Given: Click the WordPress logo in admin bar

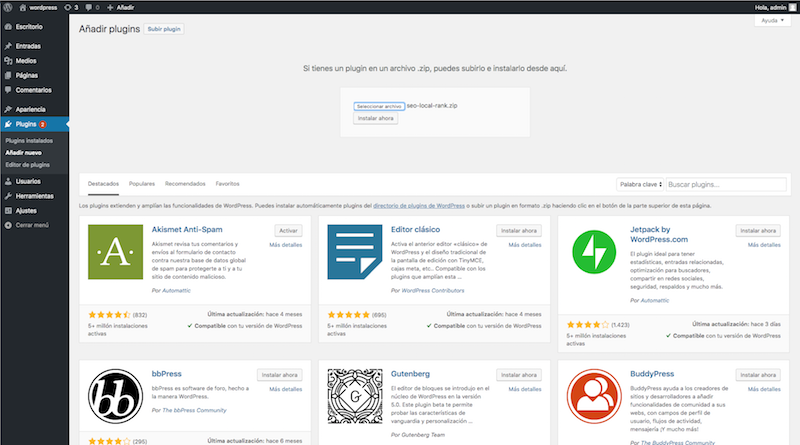Looking at the screenshot, I should [x=8, y=7].
